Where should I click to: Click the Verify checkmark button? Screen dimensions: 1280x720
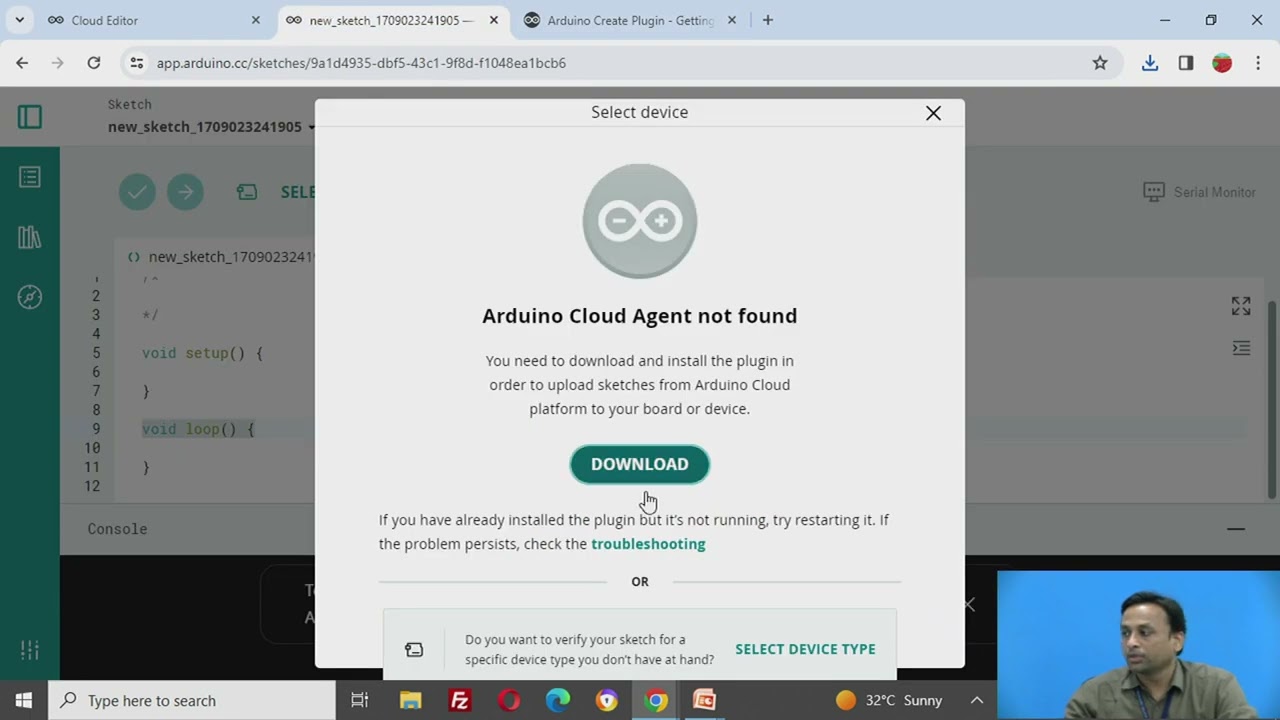click(x=137, y=192)
